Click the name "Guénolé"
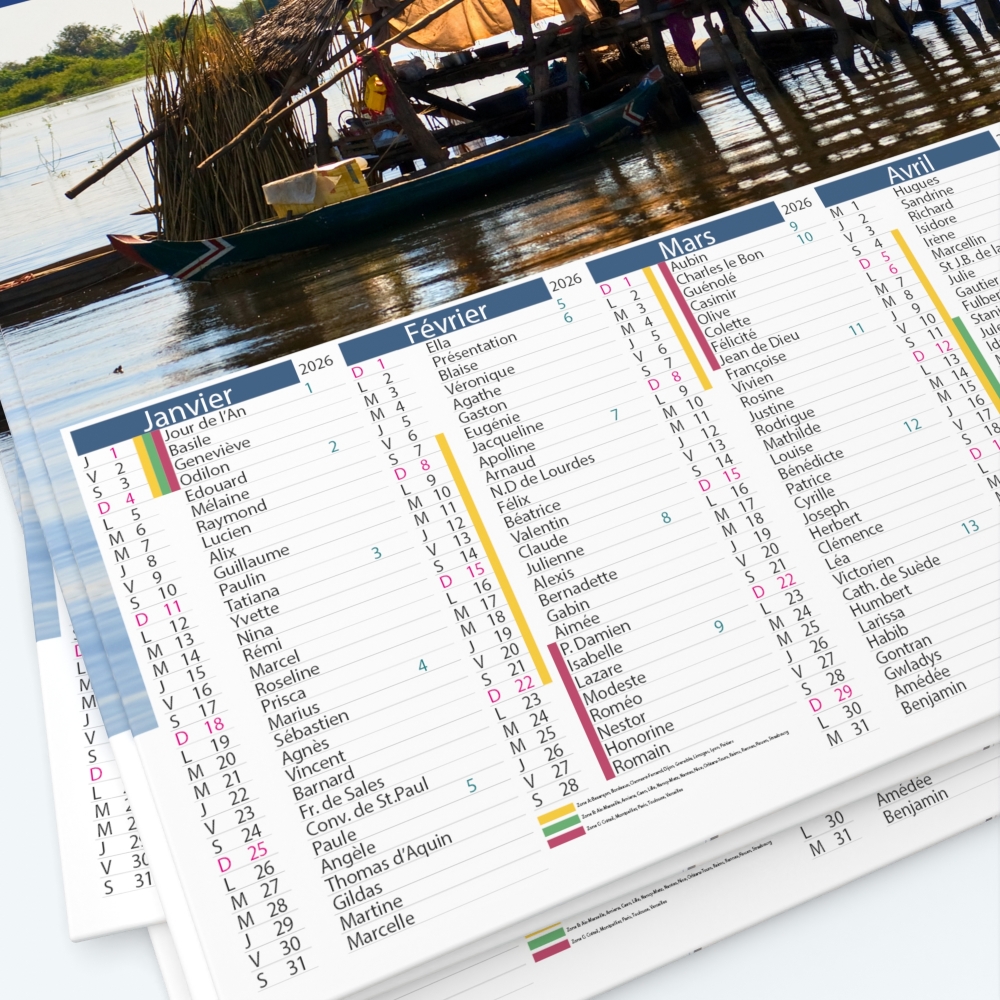The image size is (1000, 1000). 709,285
